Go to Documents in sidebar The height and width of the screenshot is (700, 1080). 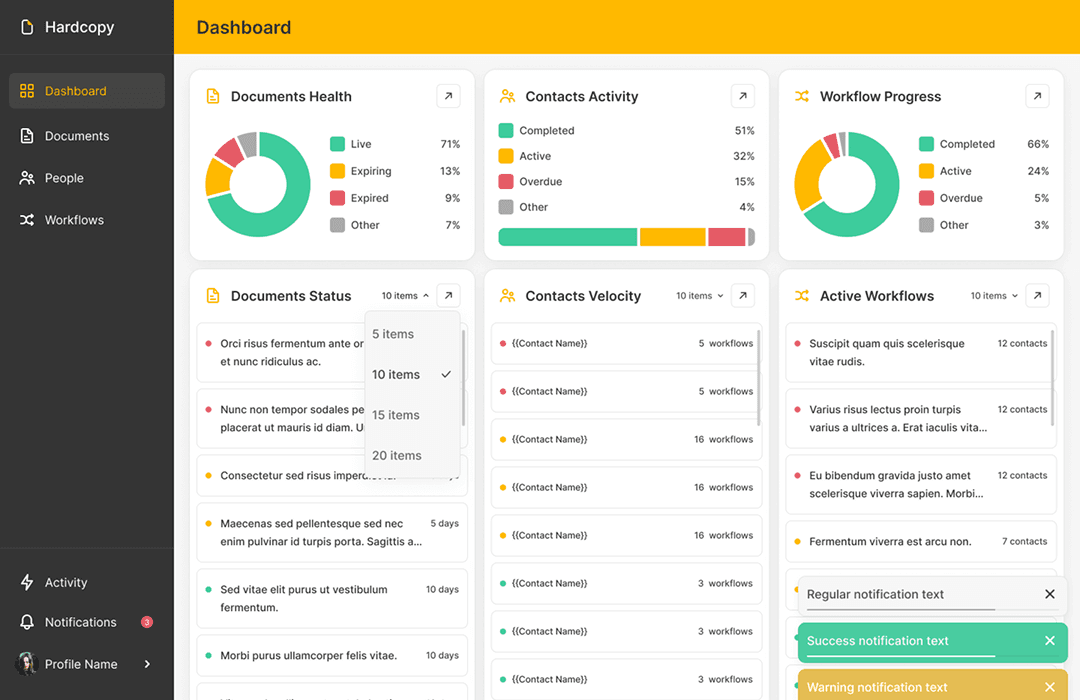(x=77, y=136)
